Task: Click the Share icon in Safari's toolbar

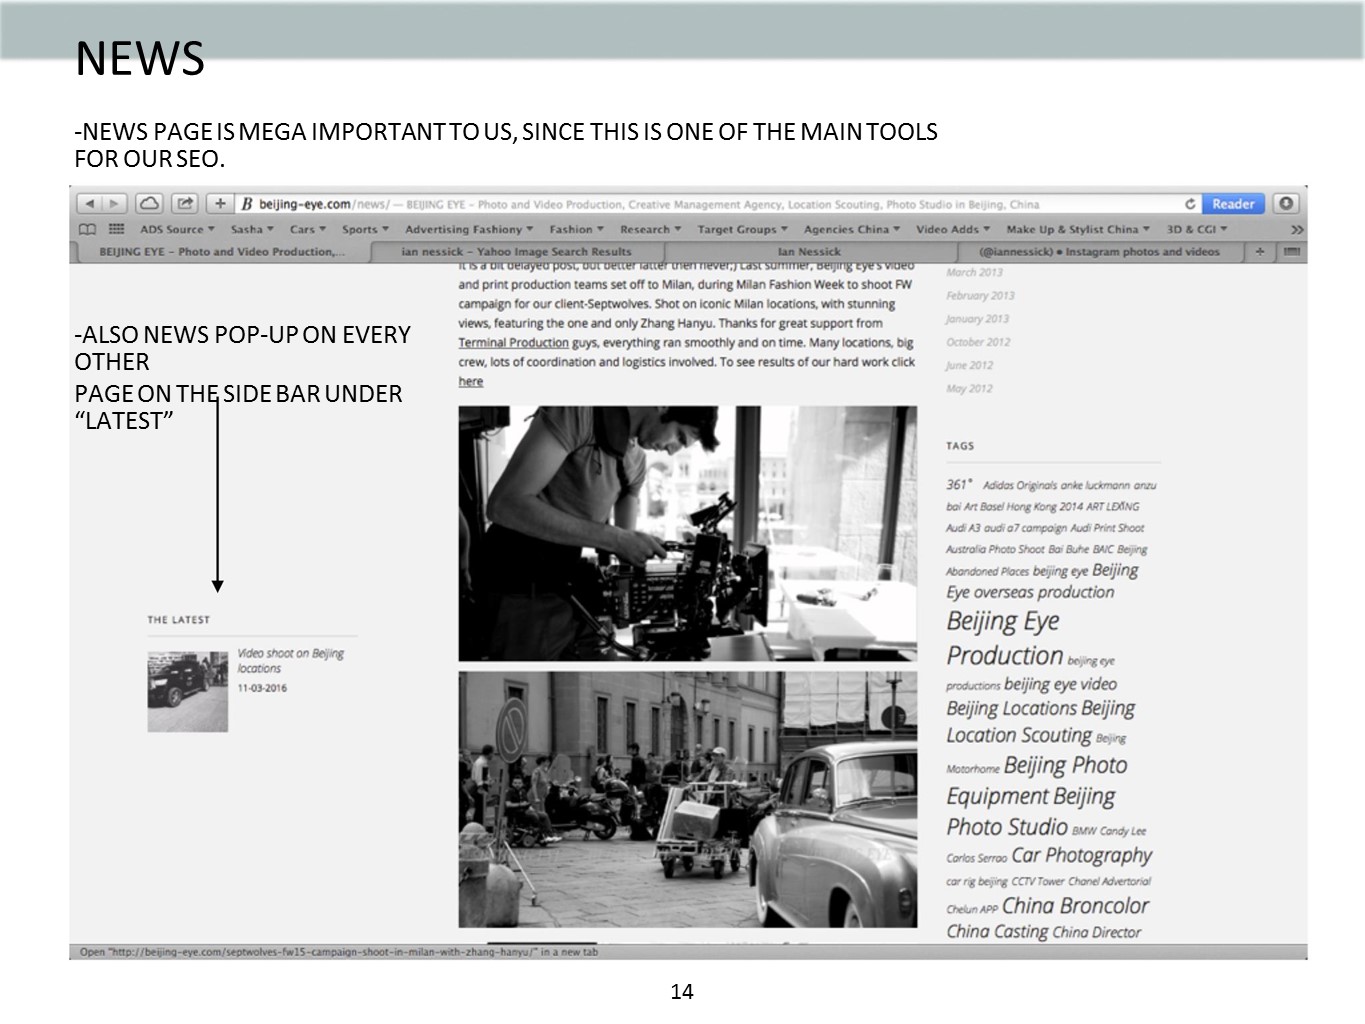Action: point(185,203)
